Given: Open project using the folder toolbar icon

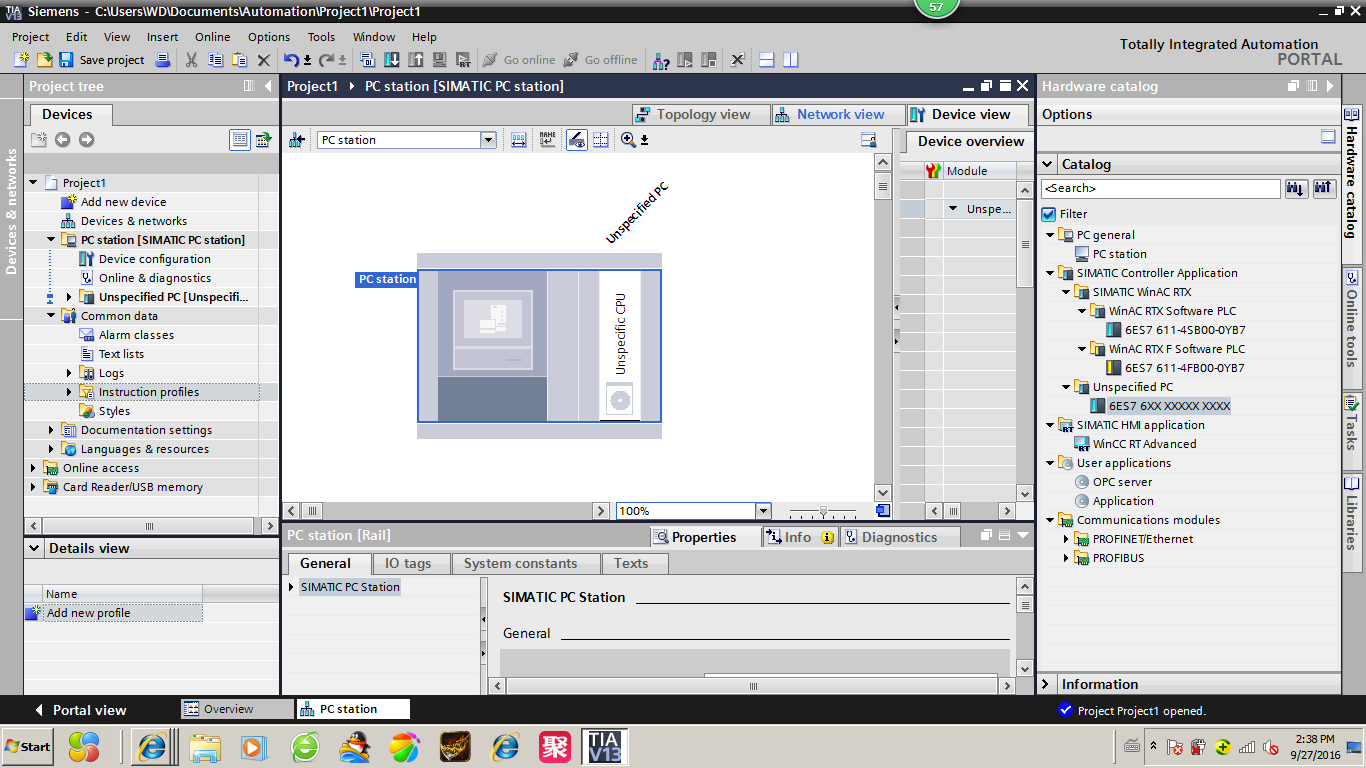Looking at the screenshot, I should click(44, 60).
